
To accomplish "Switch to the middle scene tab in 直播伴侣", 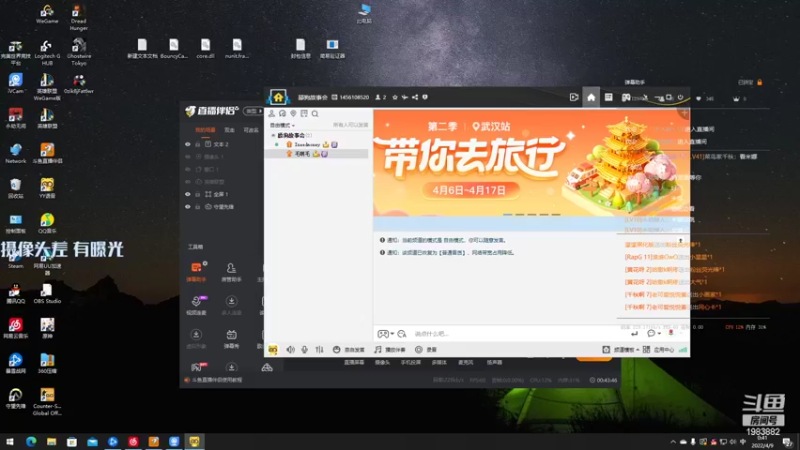I will tap(230, 130).
